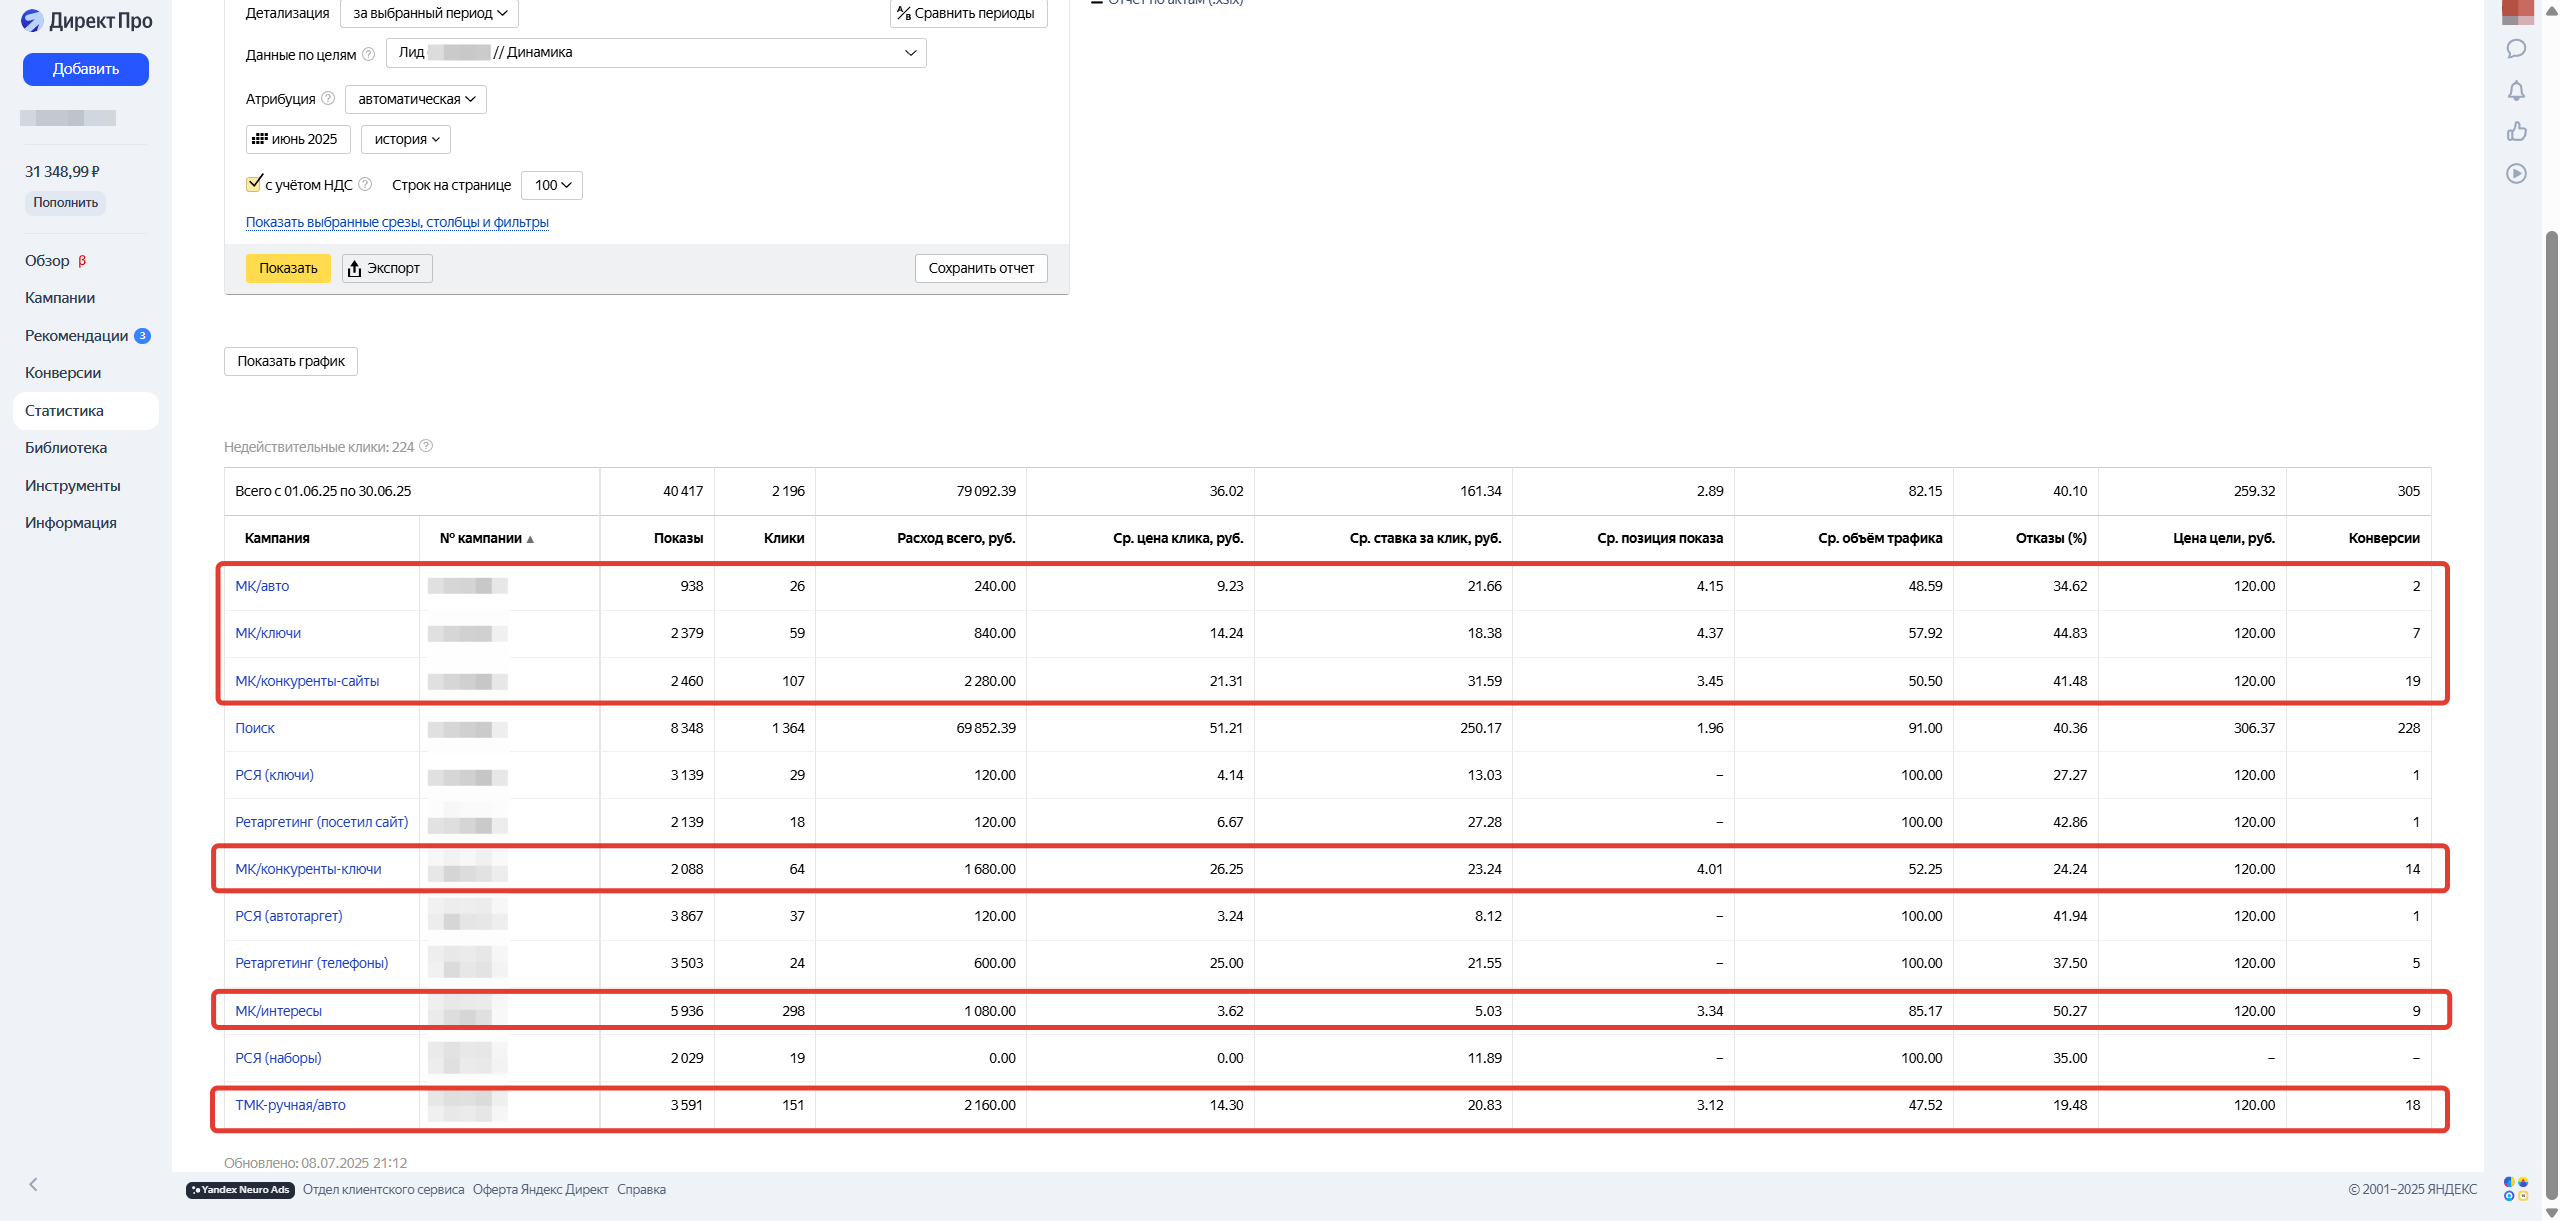The width and height of the screenshot is (2560, 1221).
Task: Open Справка link in footer
Action: click(x=641, y=1189)
